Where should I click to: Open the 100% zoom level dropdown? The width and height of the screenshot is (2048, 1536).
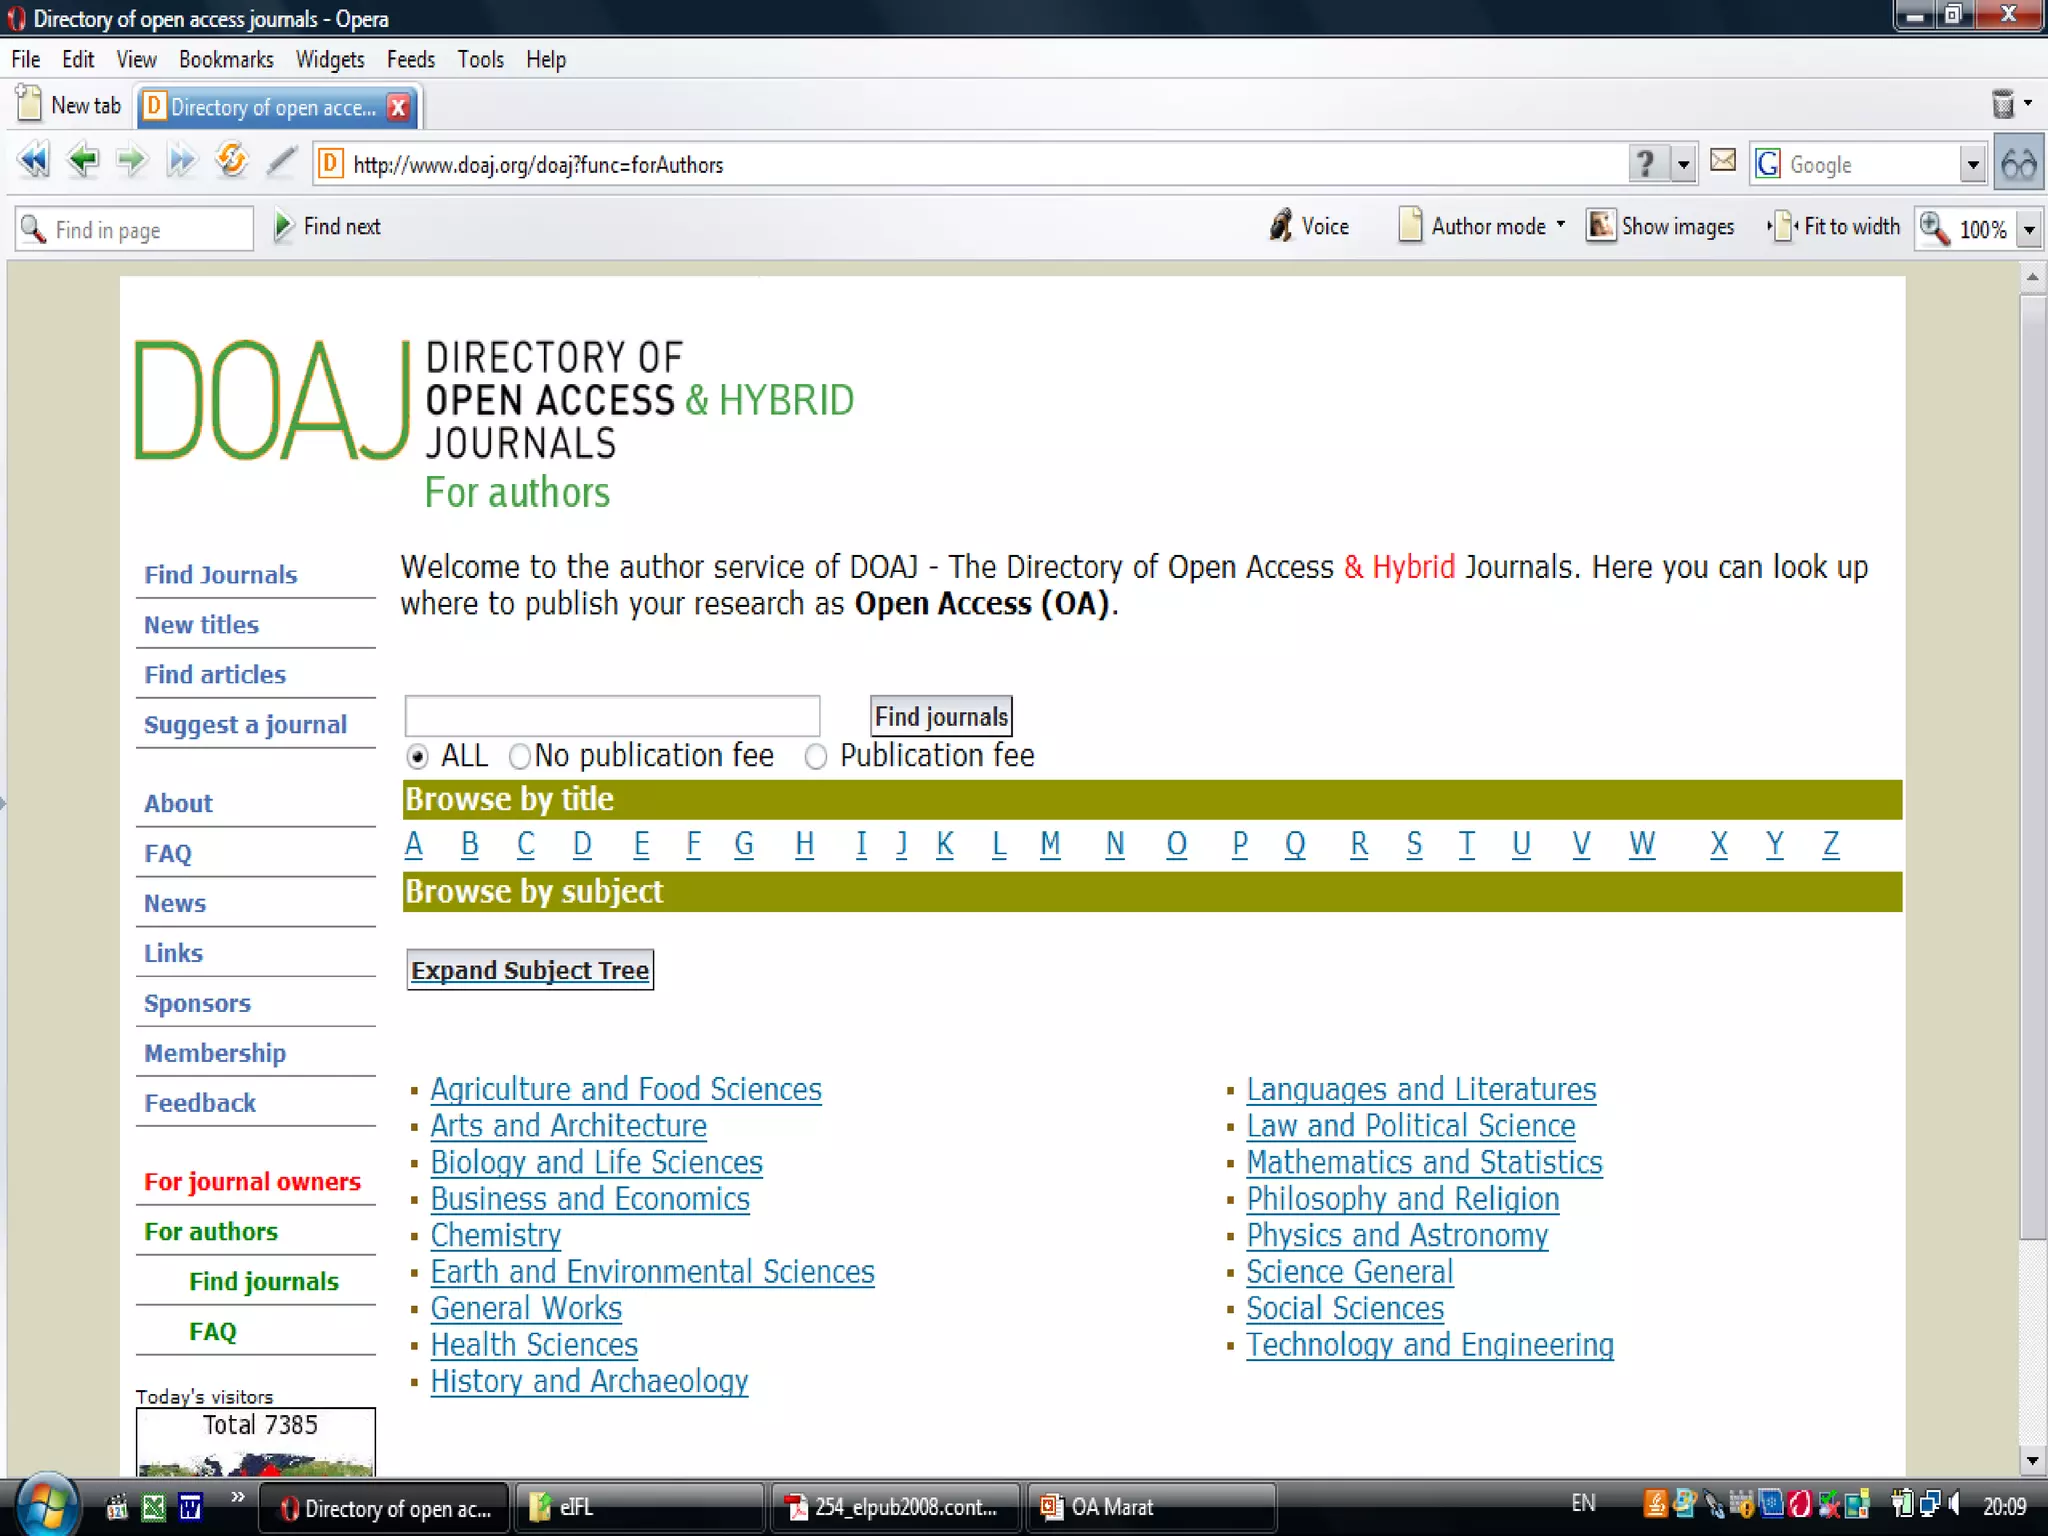tap(2029, 230)
